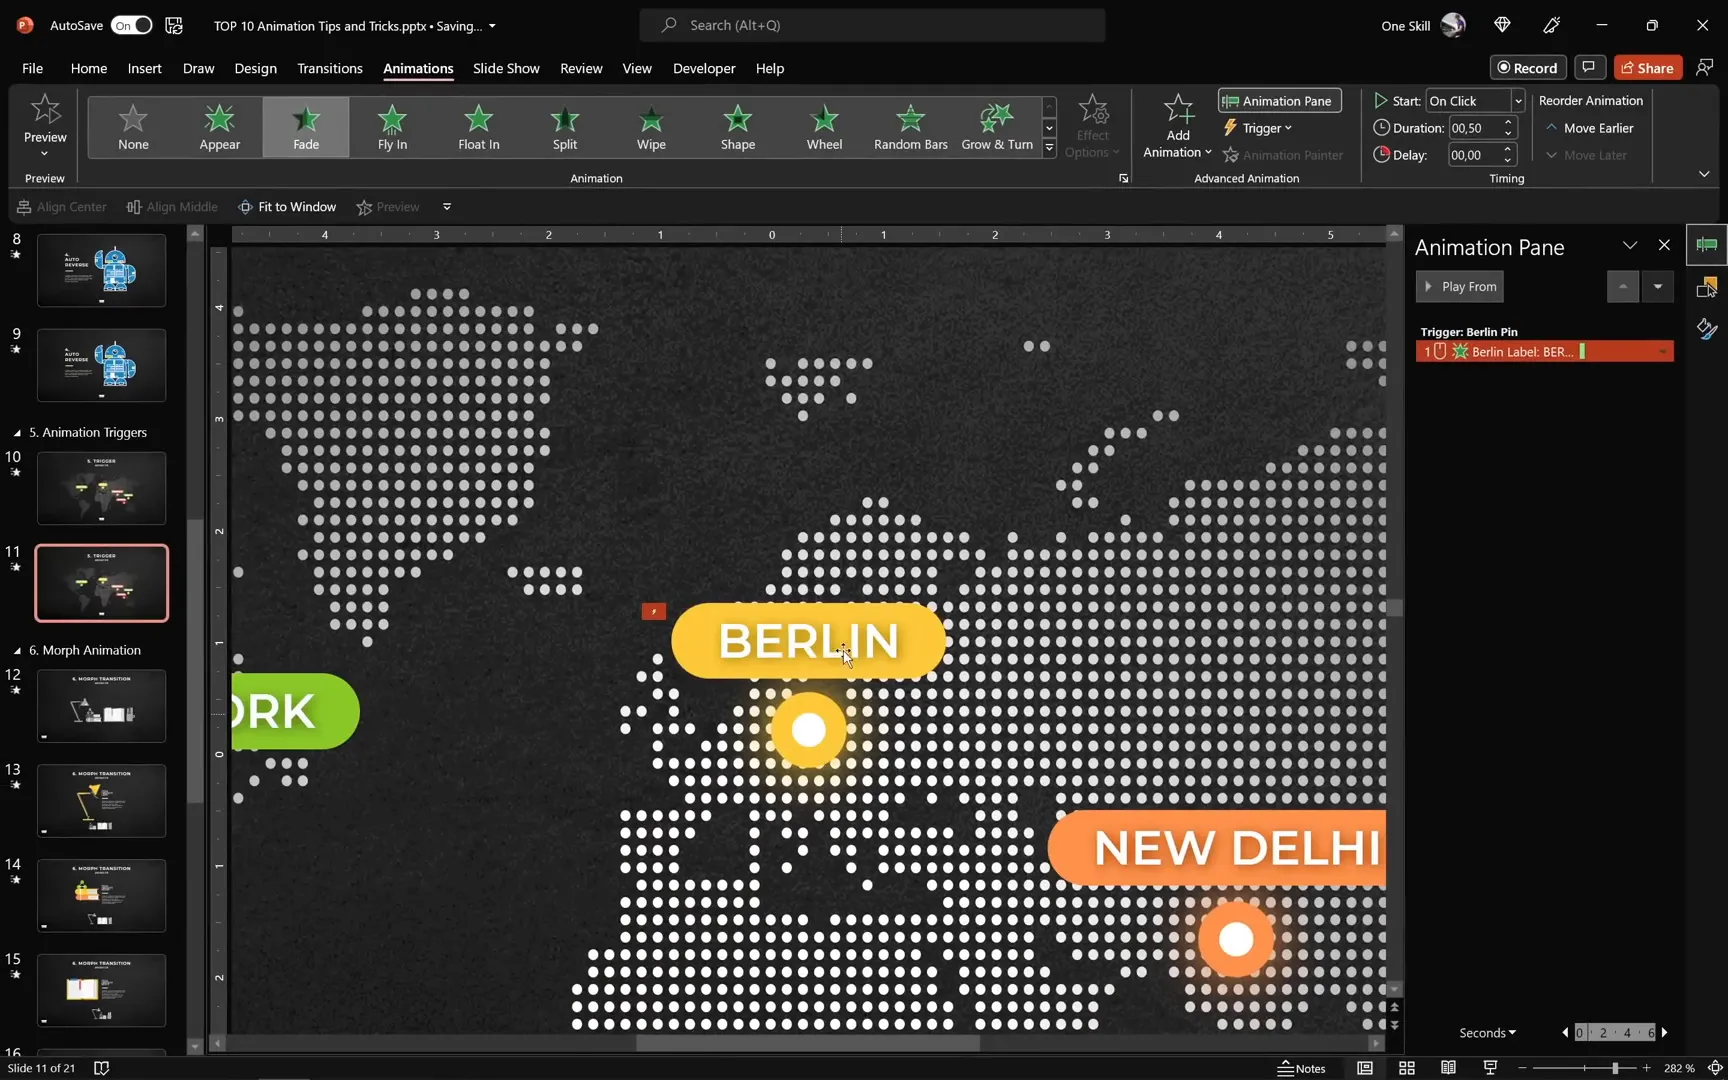Open the Trigger dropdown menu
The image size is (1728, 1080).
[x=1258, y=128]
